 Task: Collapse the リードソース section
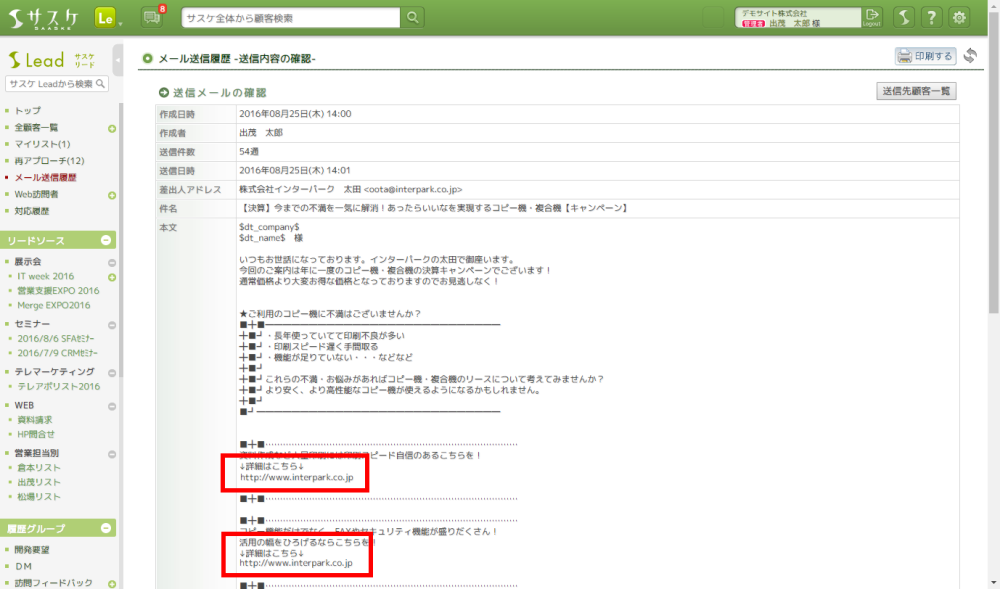click(106, 241)
